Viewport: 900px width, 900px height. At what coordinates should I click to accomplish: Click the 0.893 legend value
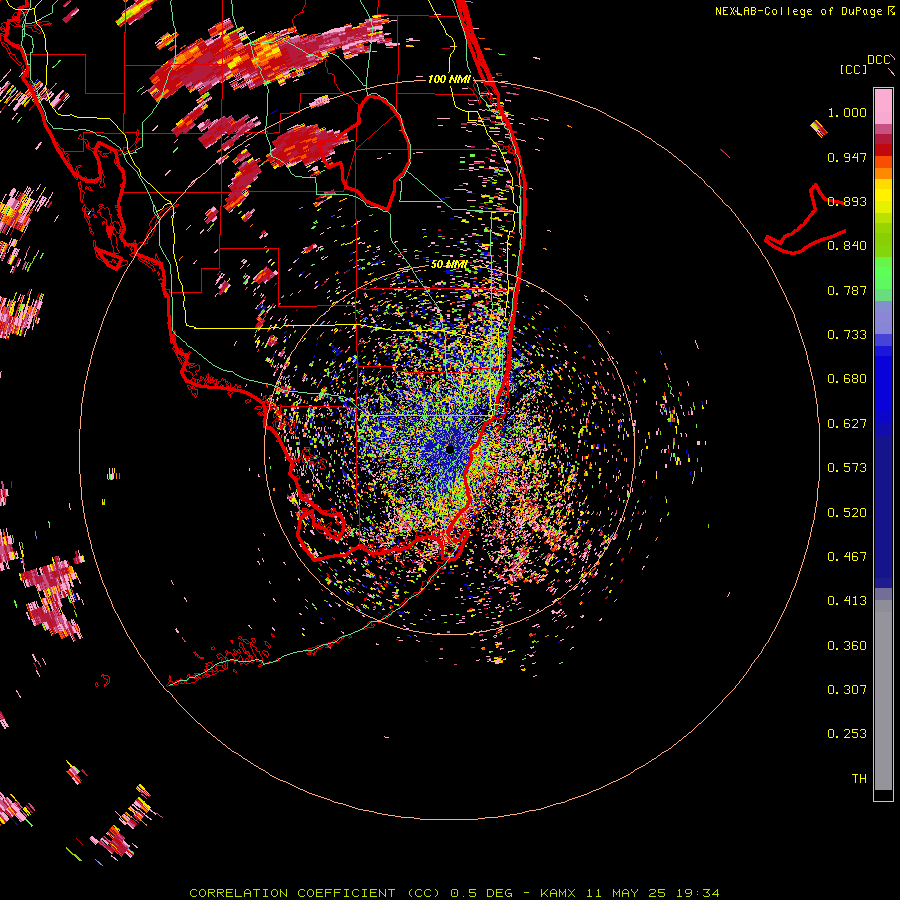(847, 201)
